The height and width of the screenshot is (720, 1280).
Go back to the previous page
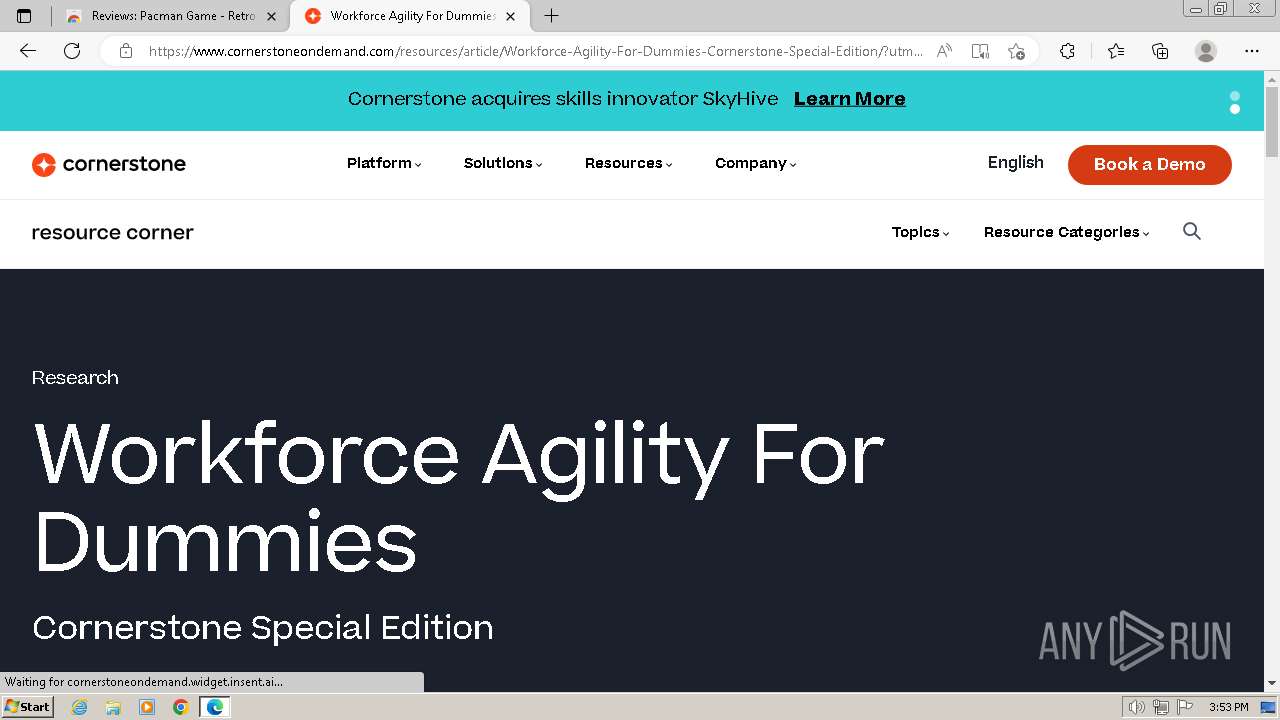[x=28, y=51]
